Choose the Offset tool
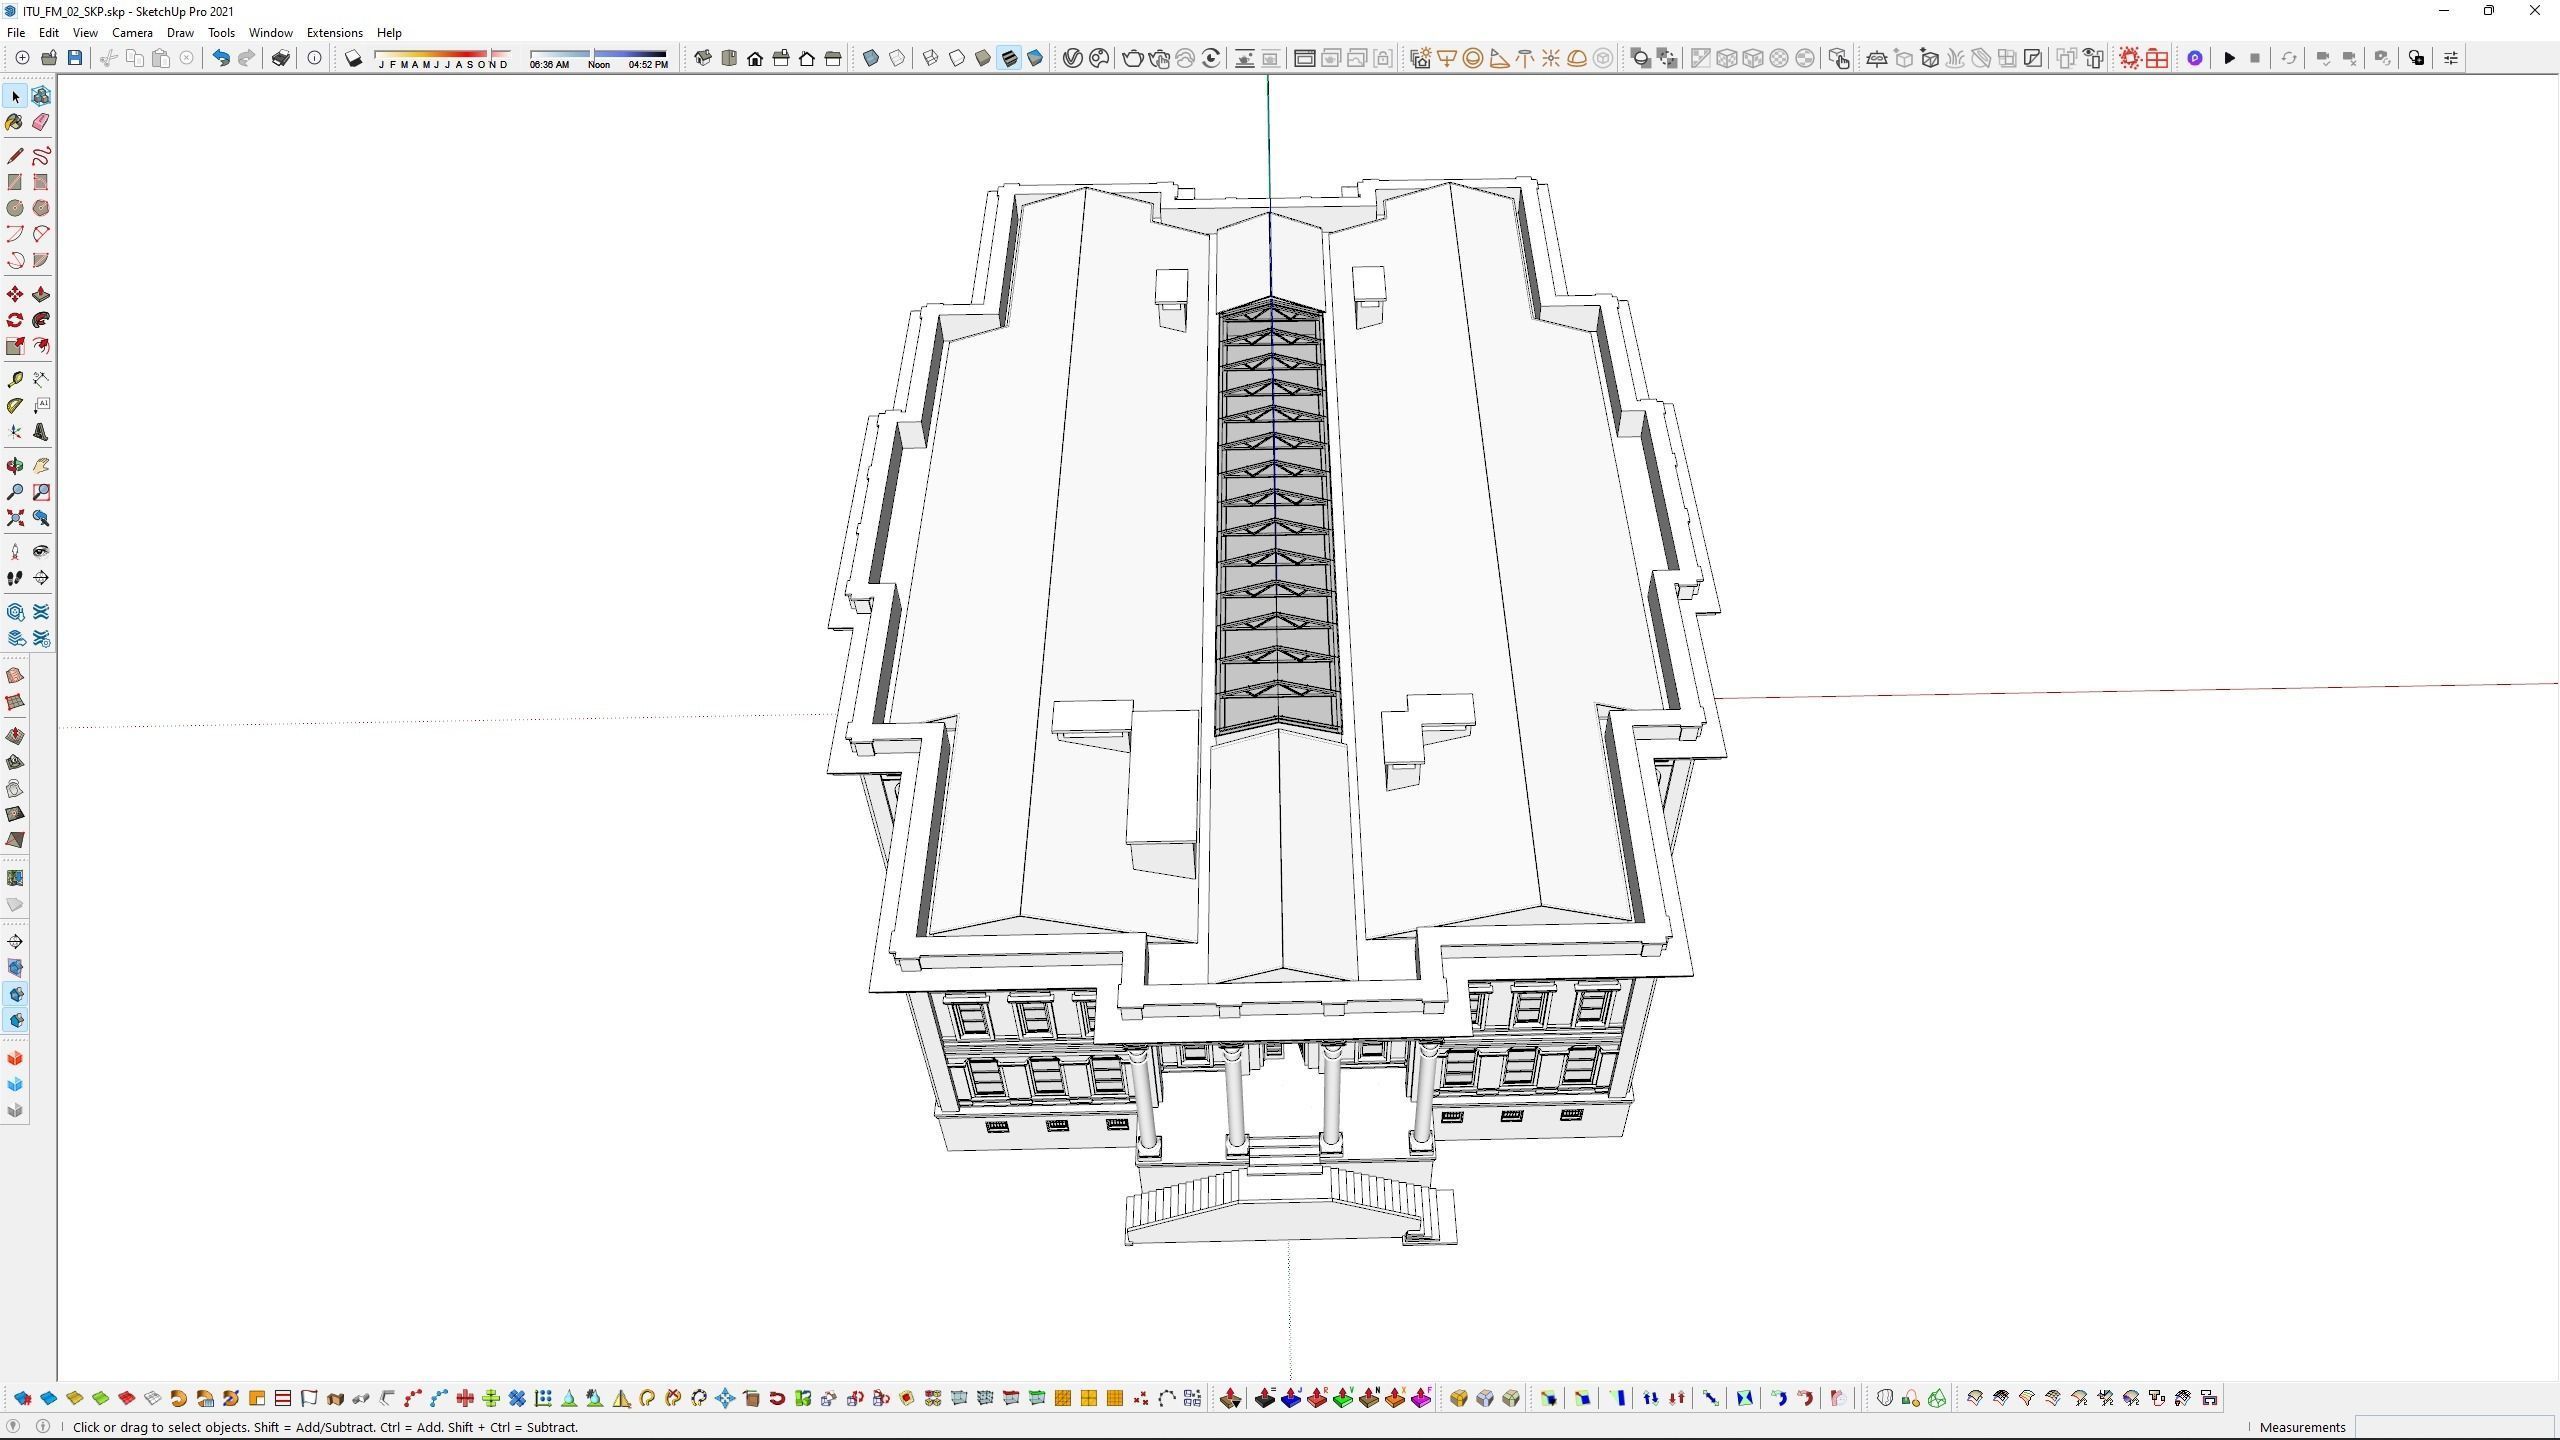 [x=41, y=346]
